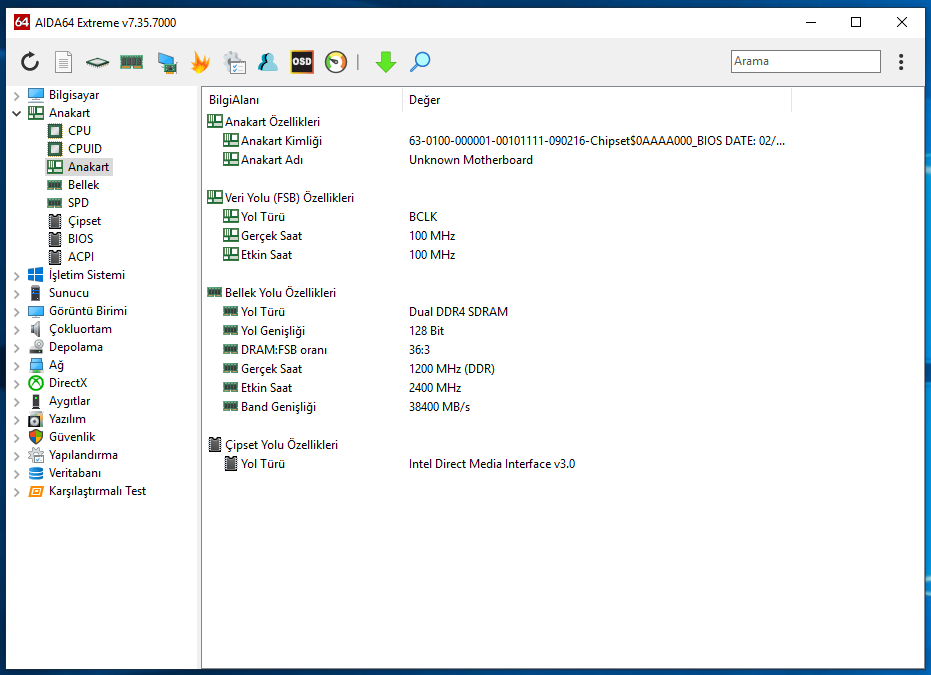931x675 pixels.
Task: Select the SPD tree item
Action: [78, 203]
